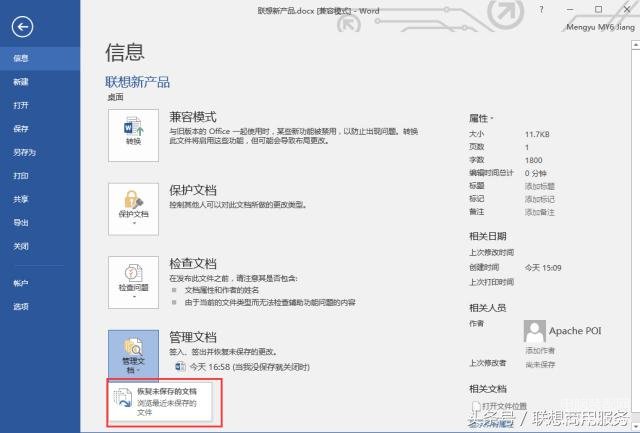Click 保存 in the sidebar
This screenshot has width=640, height=433.
point(40,129)
